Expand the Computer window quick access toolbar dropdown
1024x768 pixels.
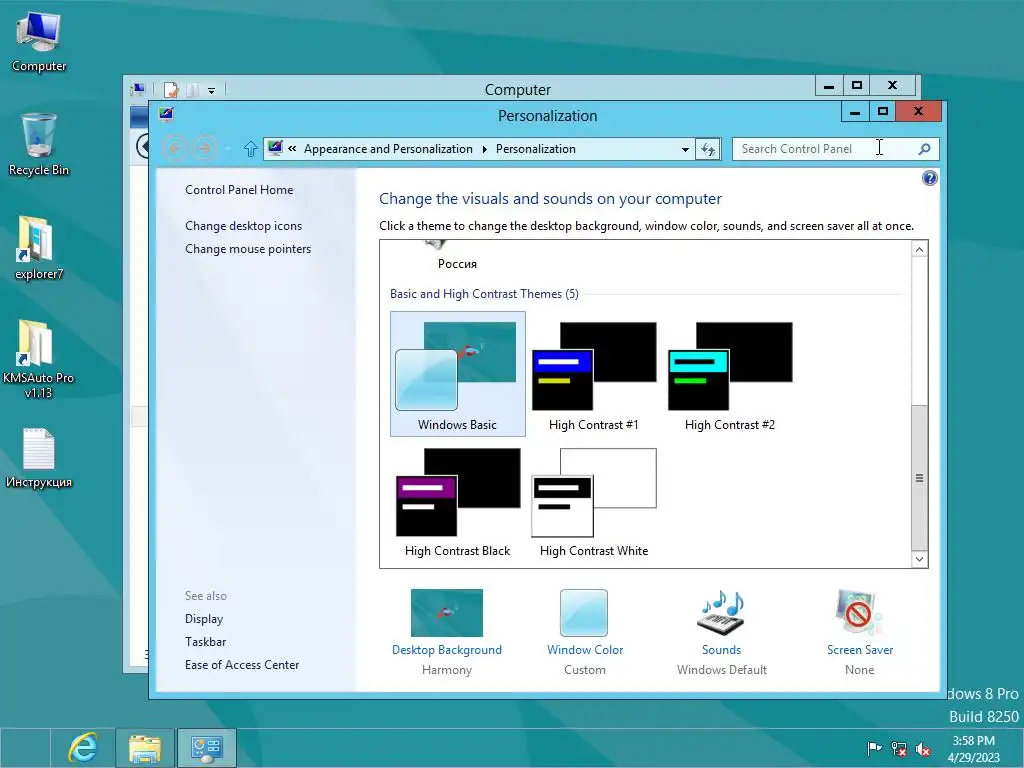pos(212,90)
